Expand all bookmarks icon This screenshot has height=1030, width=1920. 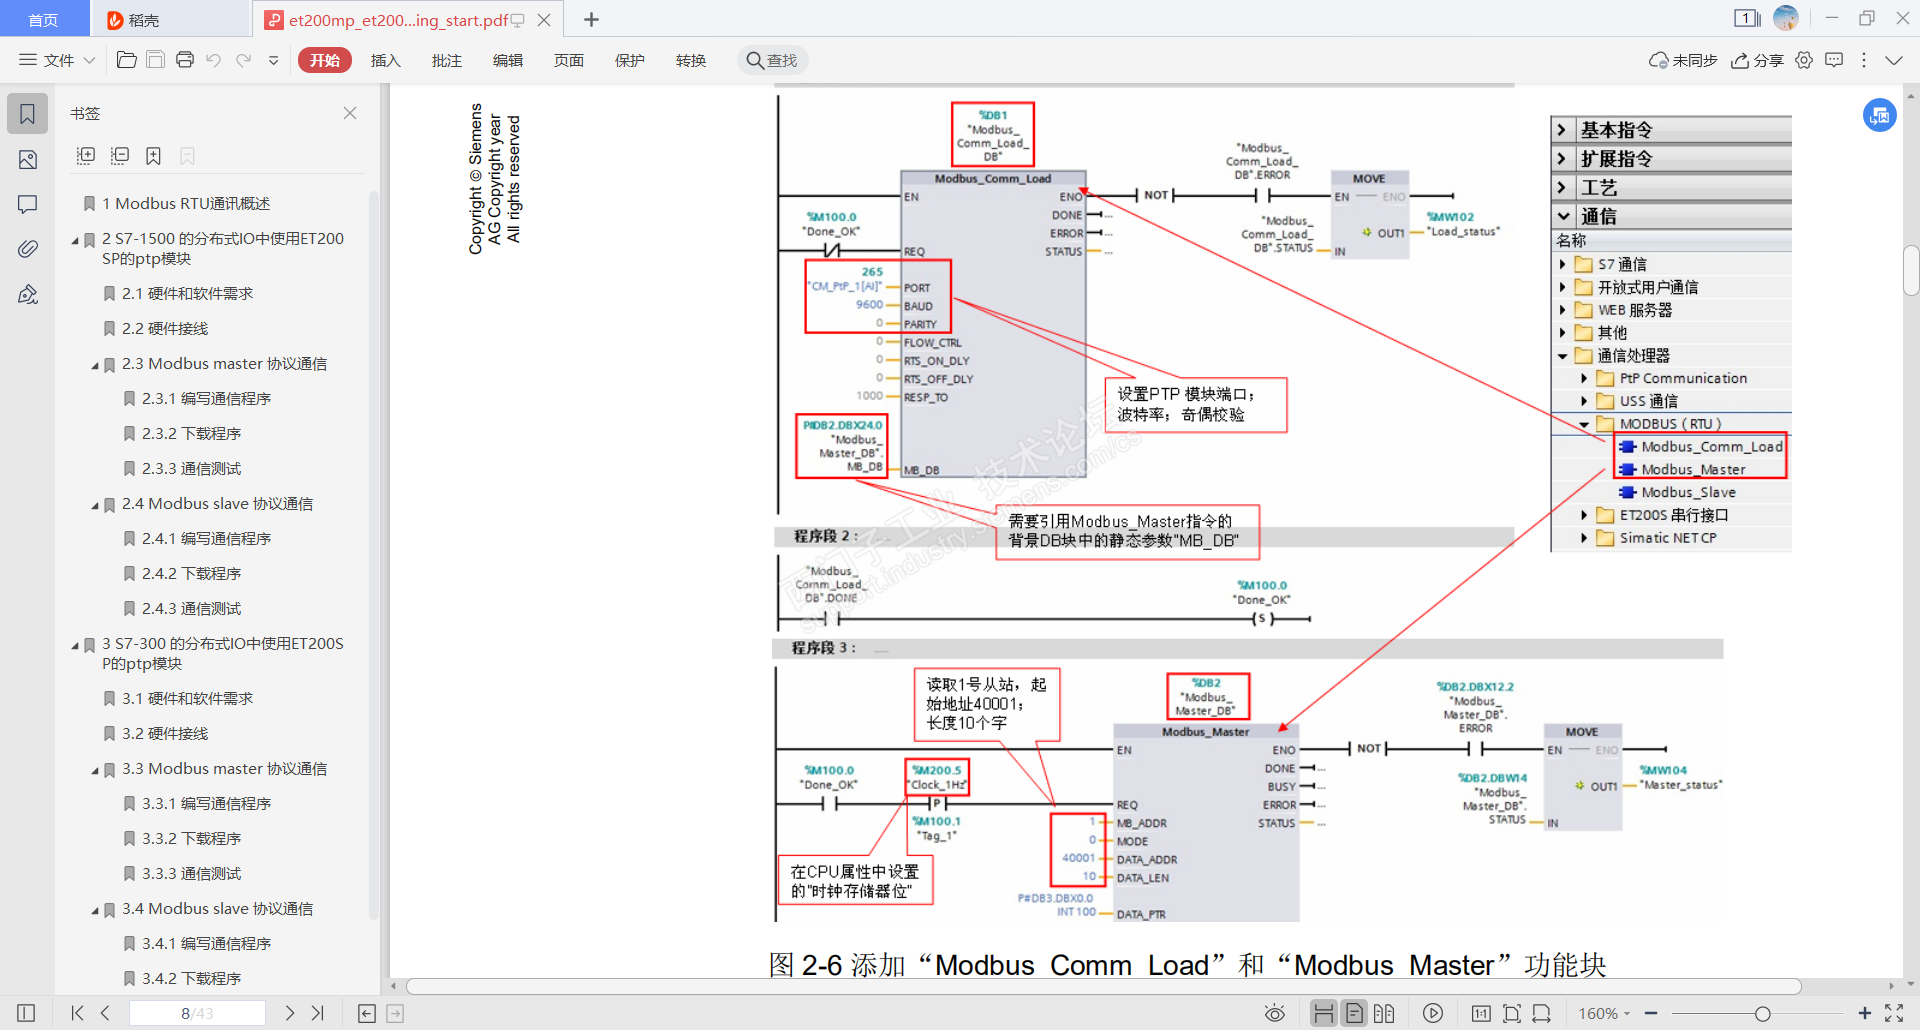click(x=86, y=156)
